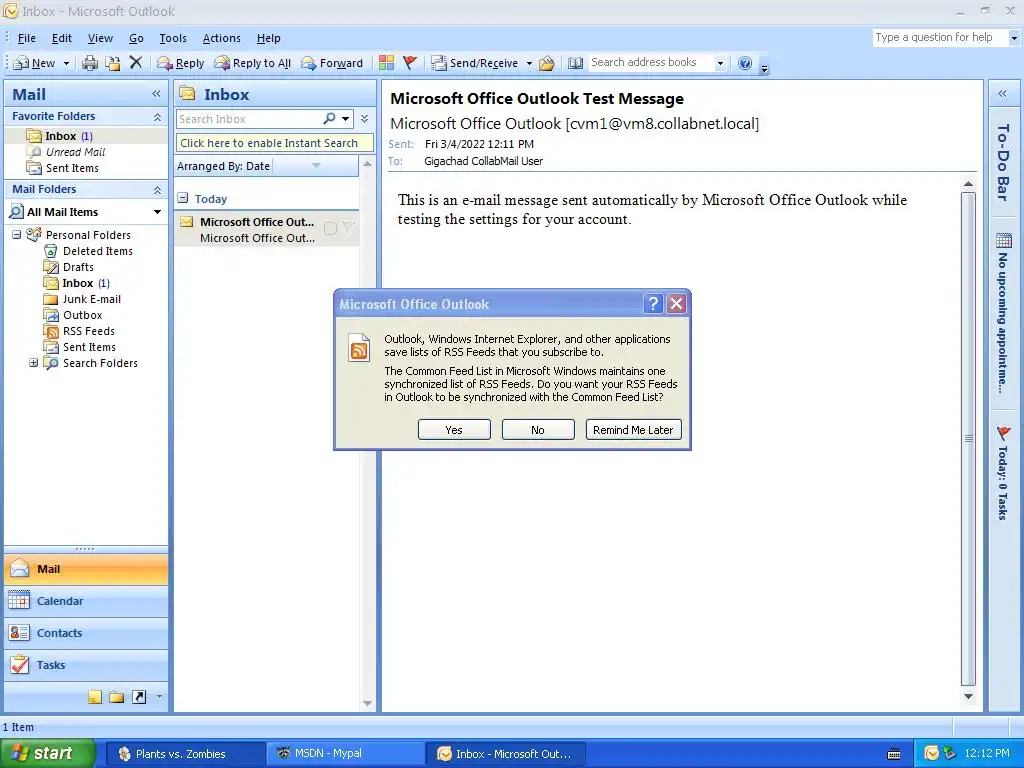Expand the To-Do Bar chevron
Viewport: 1024px width, 768px height.
pos(1002,93)
